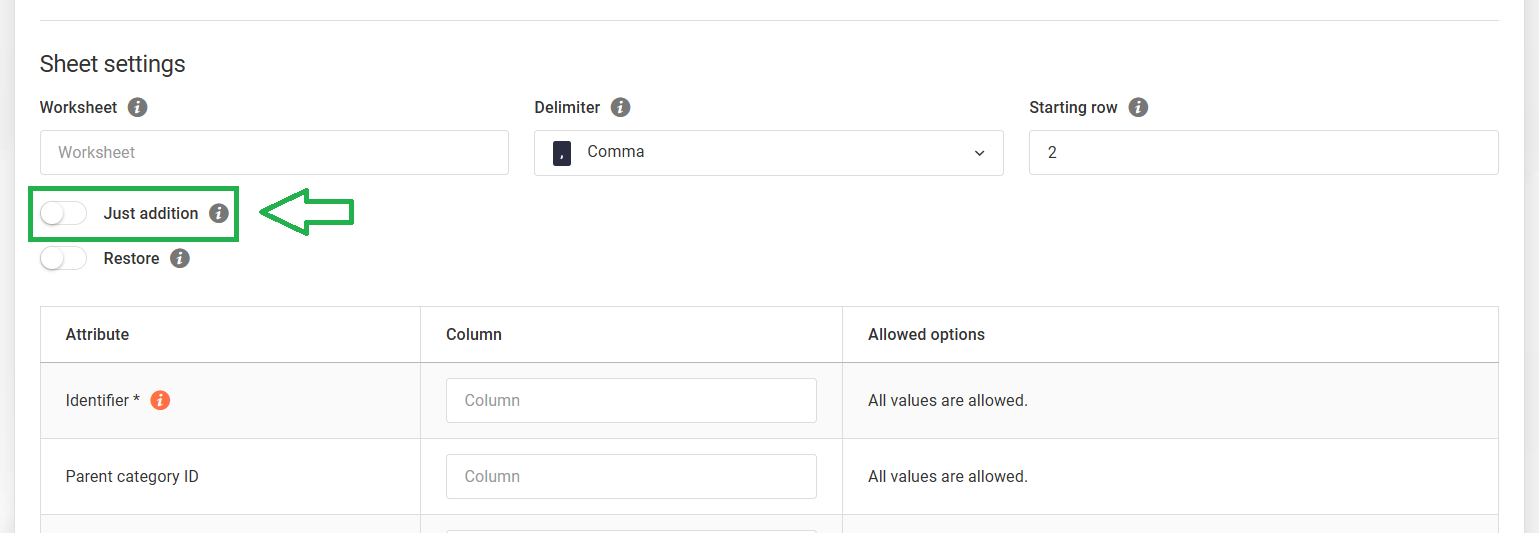
Task: Focus the Worksheet text field
Action: click(x=274, y=152)
